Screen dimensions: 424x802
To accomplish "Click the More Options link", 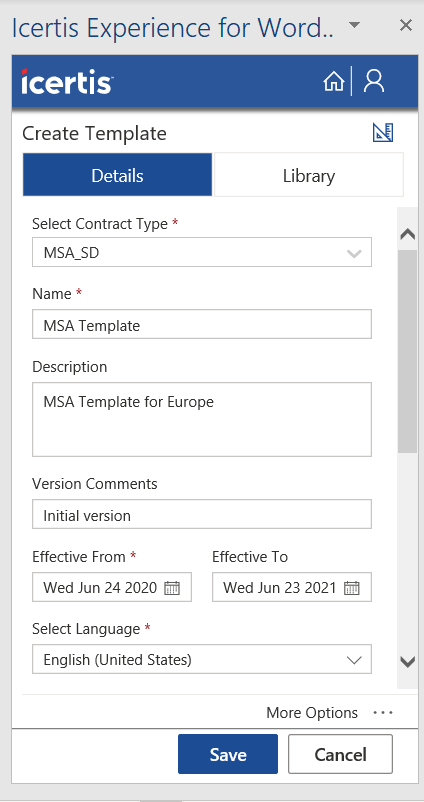I will (x=312, y=712).
